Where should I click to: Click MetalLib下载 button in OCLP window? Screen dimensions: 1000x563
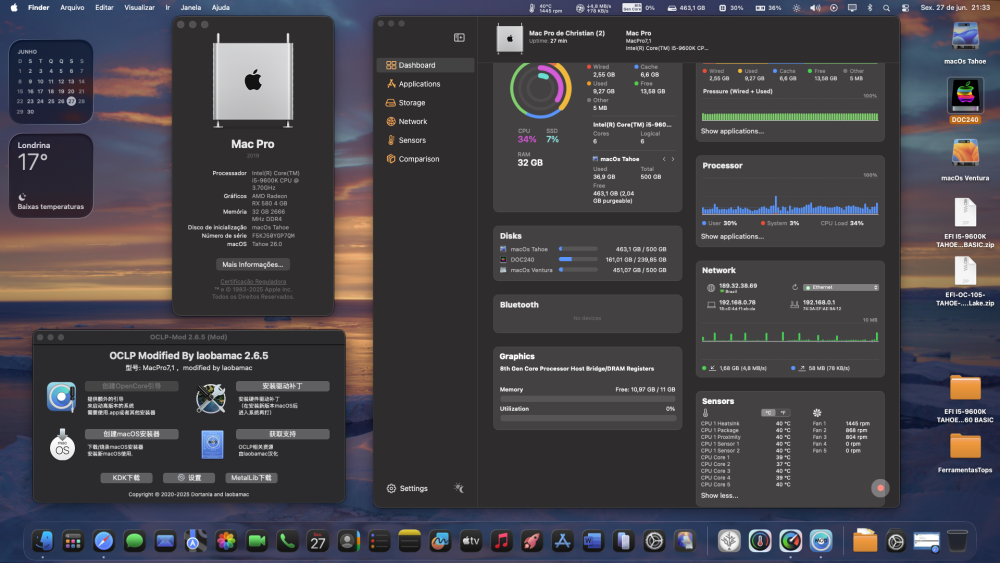pyautogui.click(x=251, y=478)
